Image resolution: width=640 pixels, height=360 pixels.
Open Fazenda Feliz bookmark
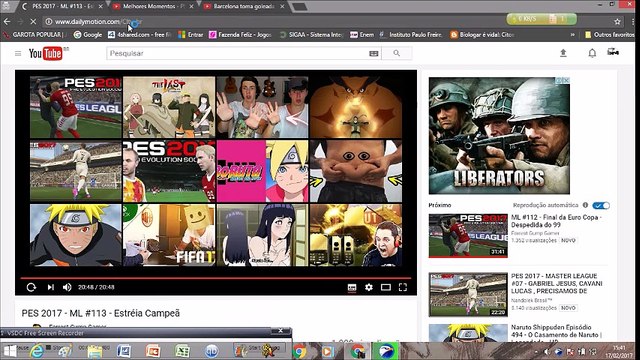(x=240, y=35)
